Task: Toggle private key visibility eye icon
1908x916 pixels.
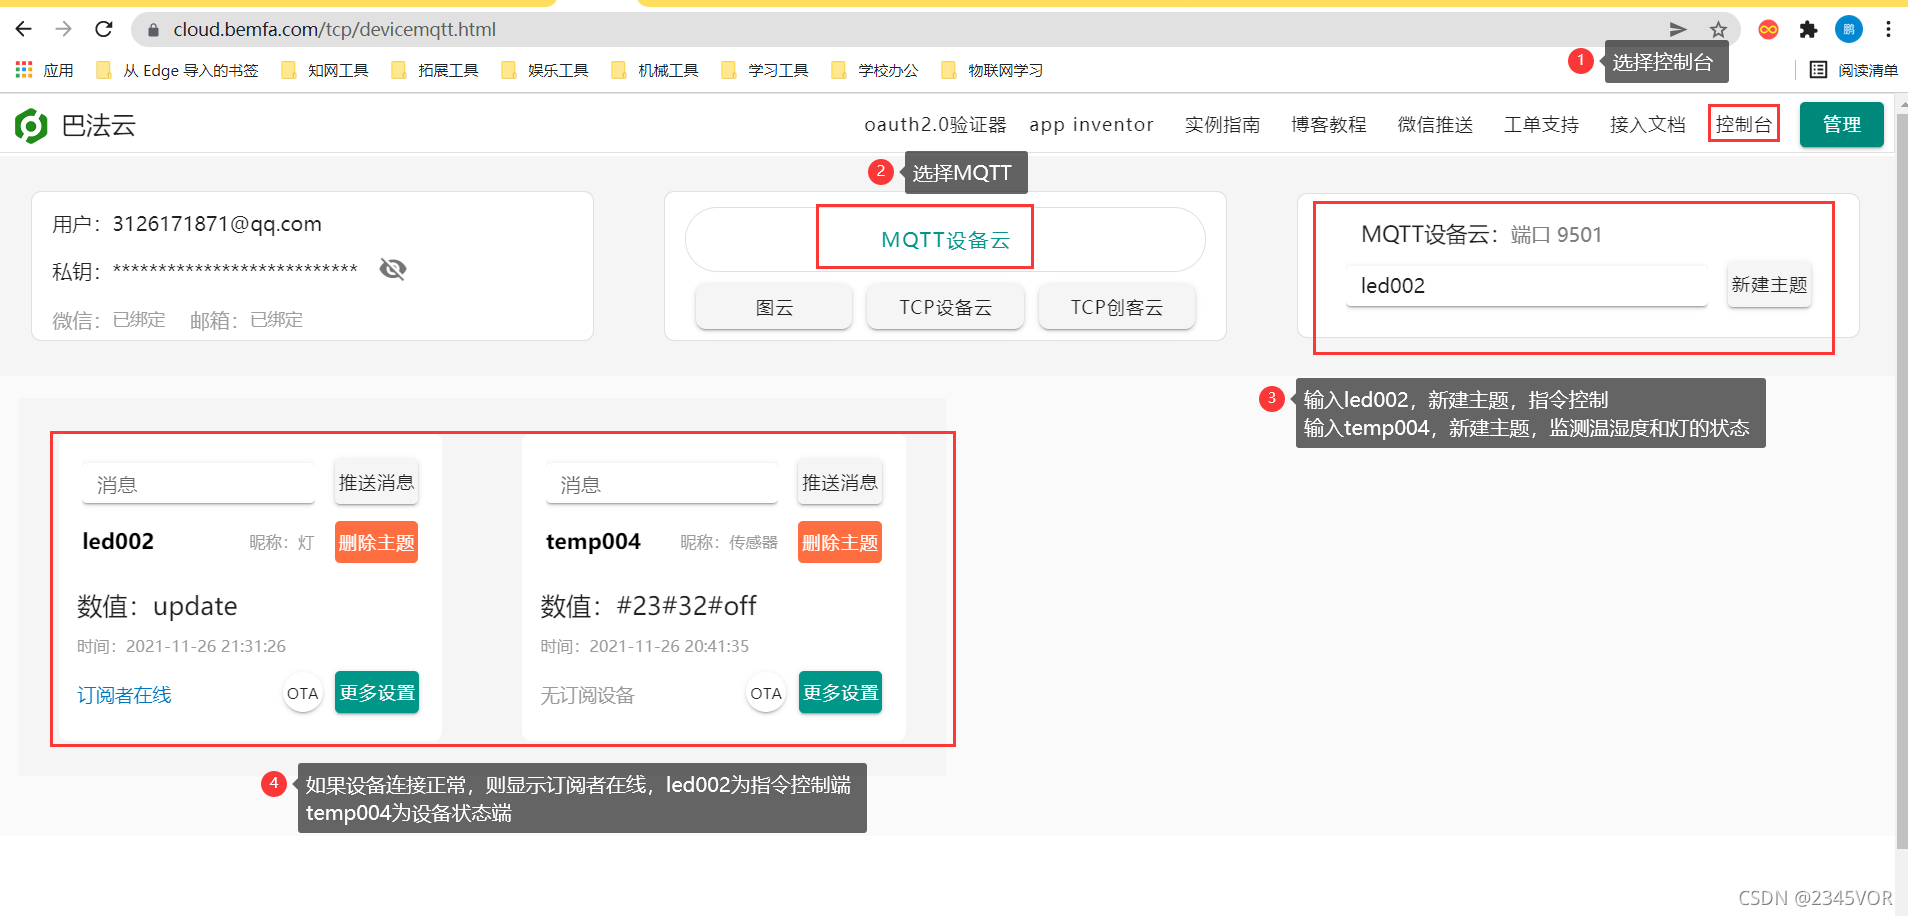Action: pyautogui.click(x=393, y=269)
